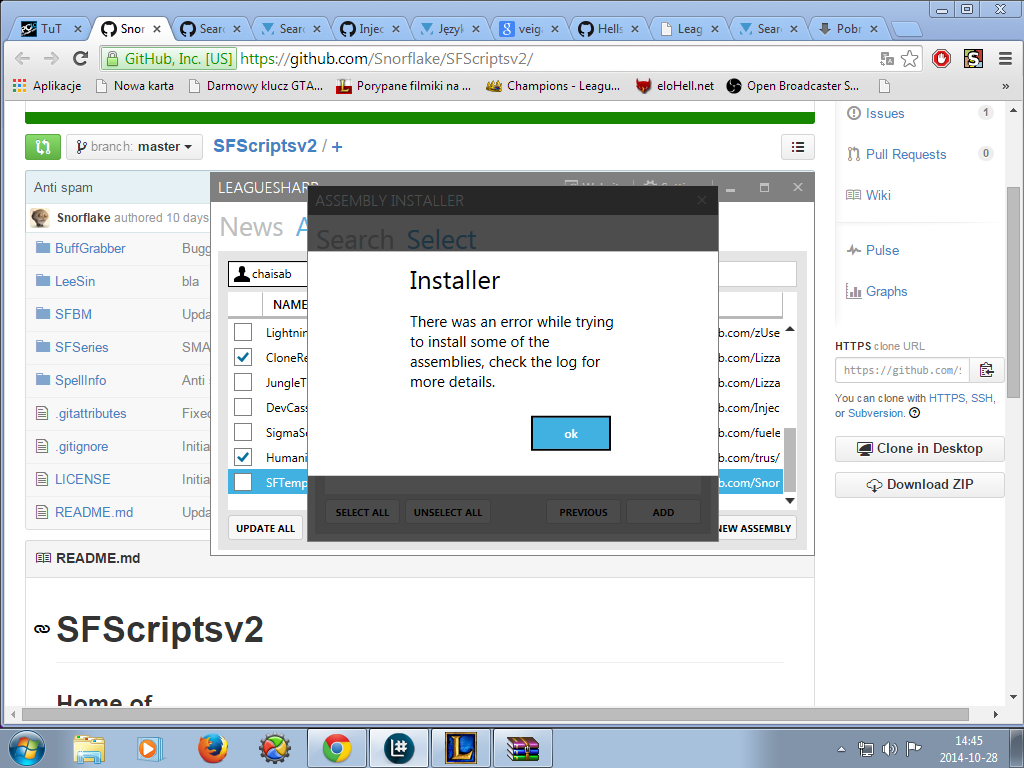Click Clone in Desktop button
This screenshot has height=768, width=1024.
(920, 449)
